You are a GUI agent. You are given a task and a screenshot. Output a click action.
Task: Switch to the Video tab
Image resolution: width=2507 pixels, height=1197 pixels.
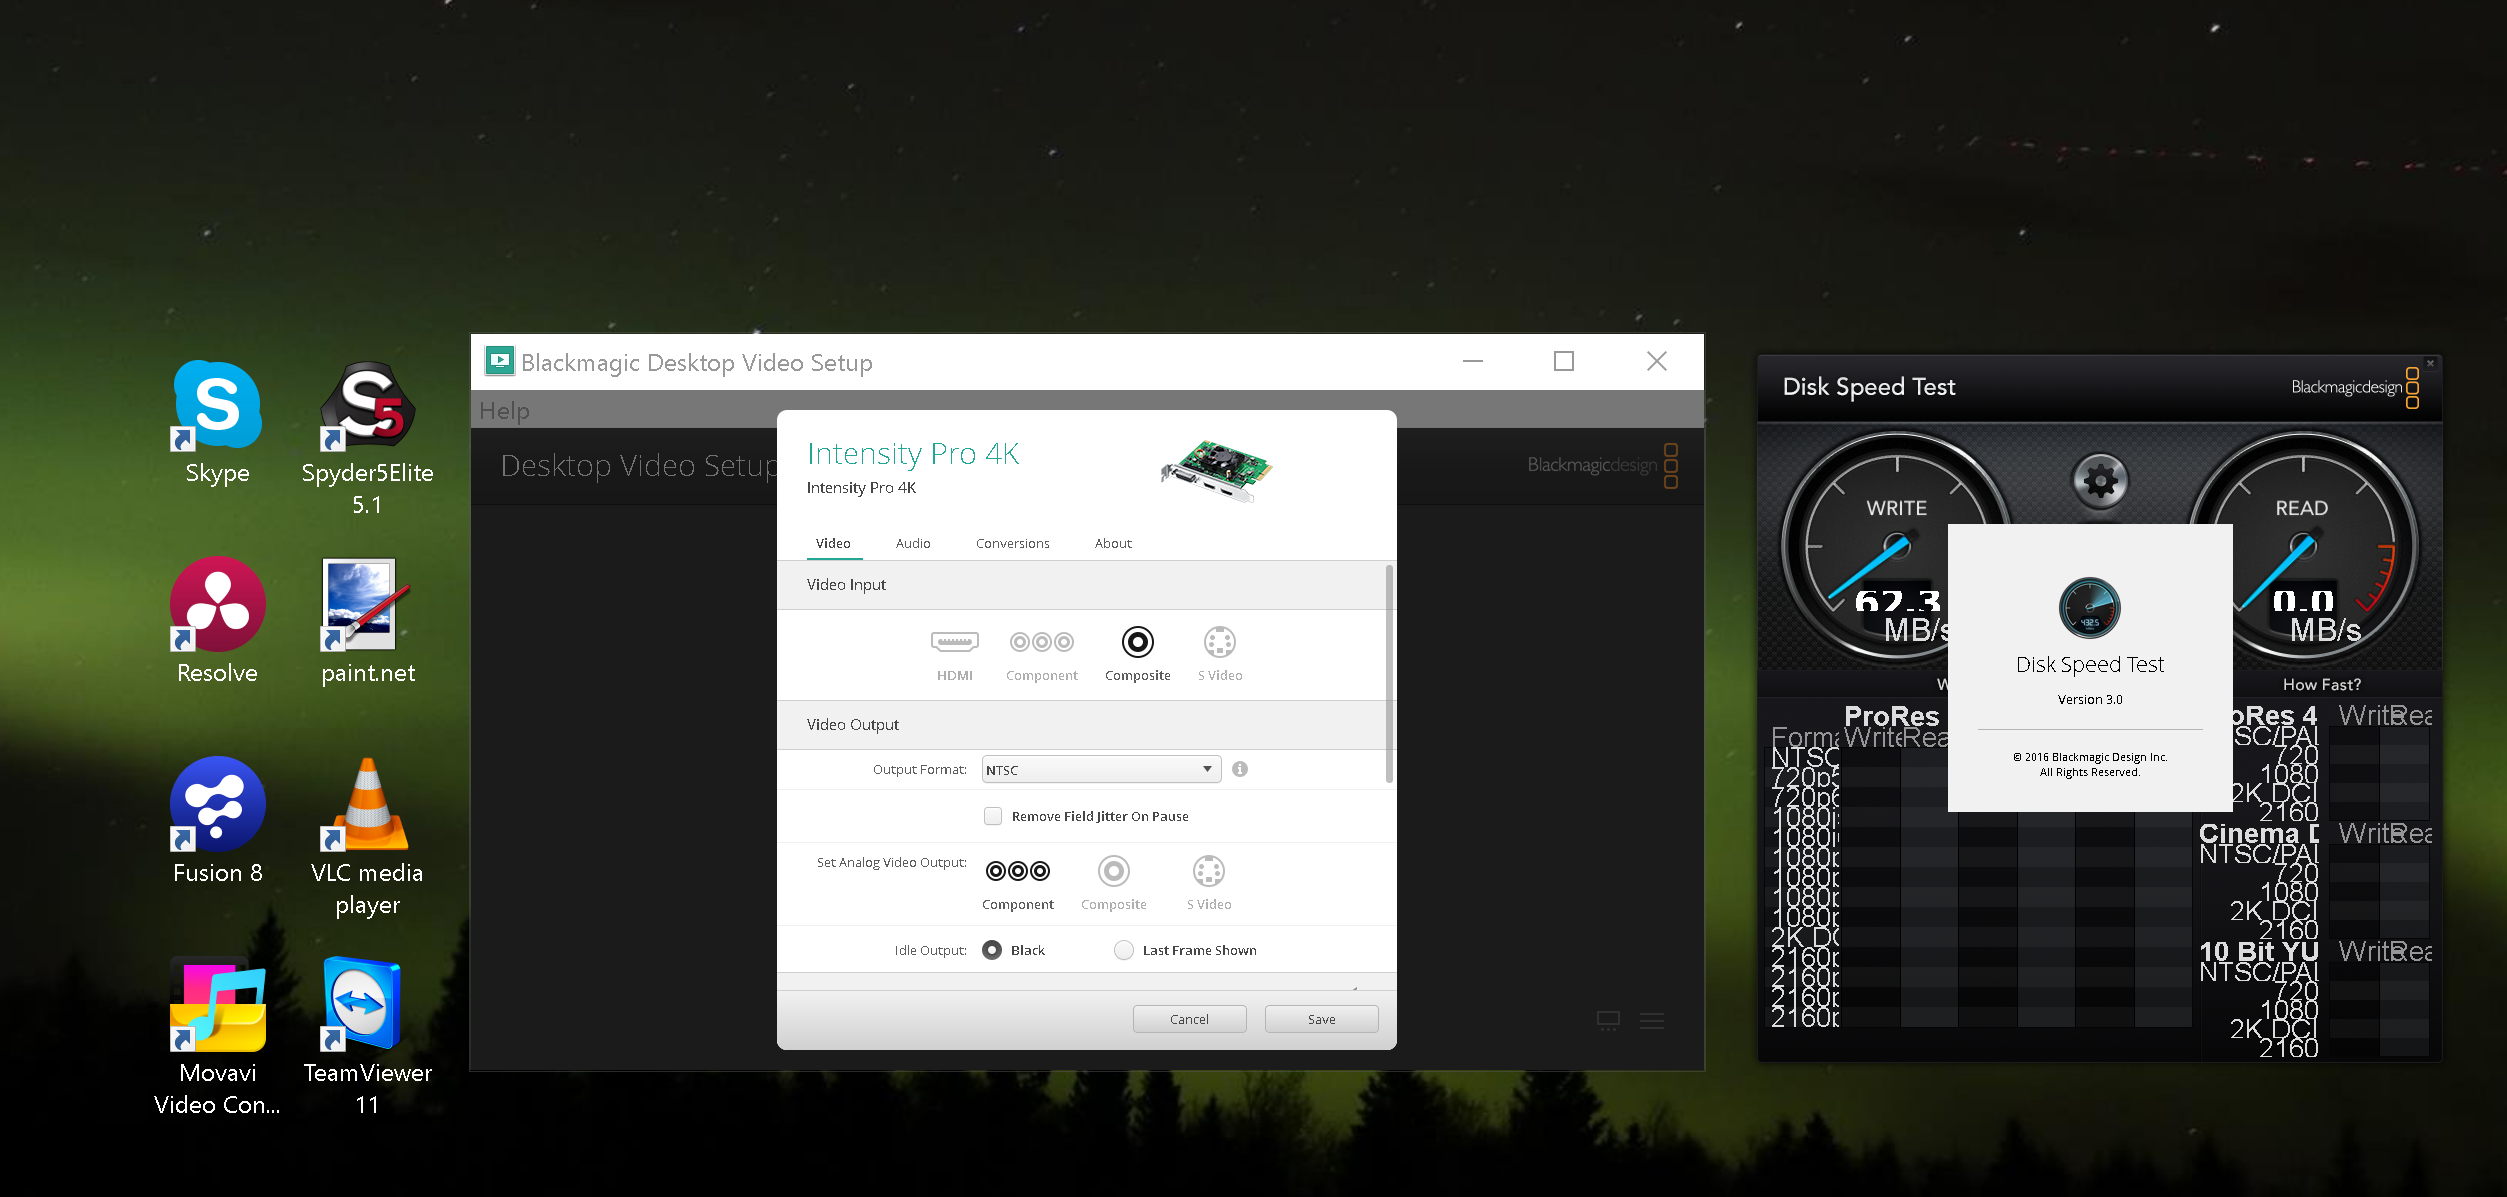833,543
